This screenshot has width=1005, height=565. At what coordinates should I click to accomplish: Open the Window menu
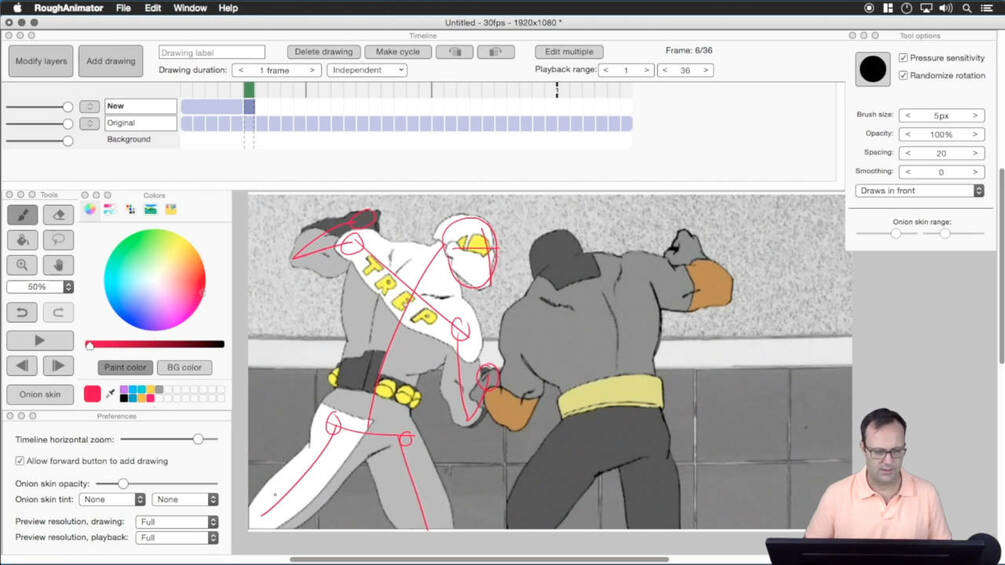(x=190, y=8)
